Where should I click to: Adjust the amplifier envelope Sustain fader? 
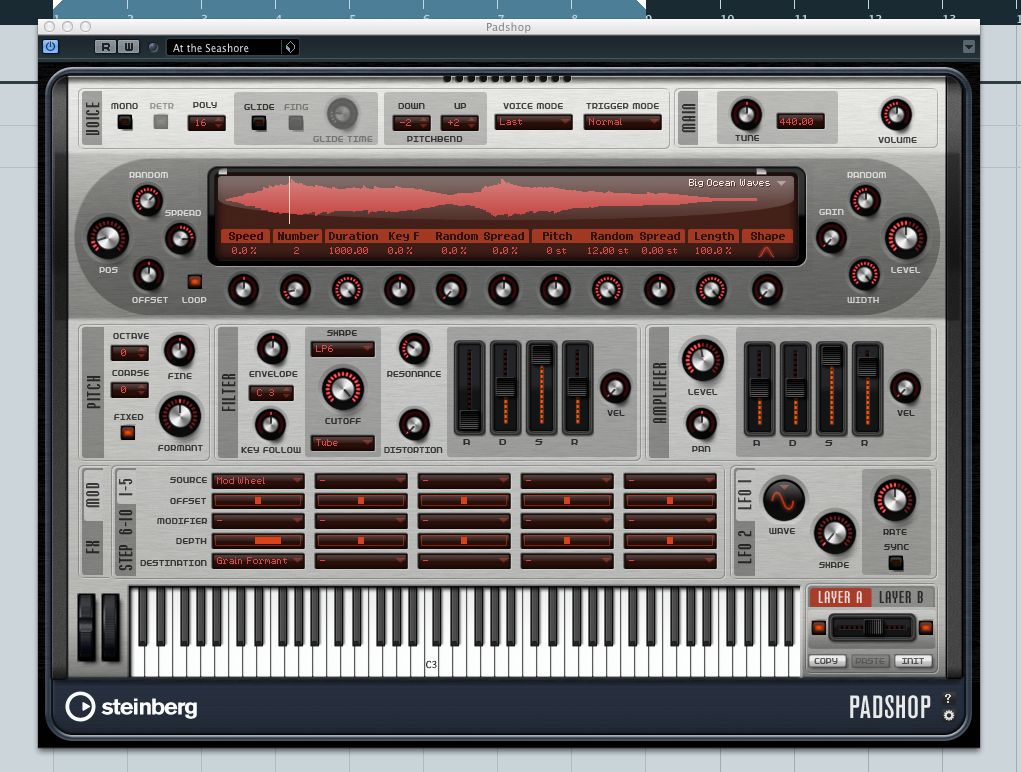pyautogui.click(x=831, y=387)
